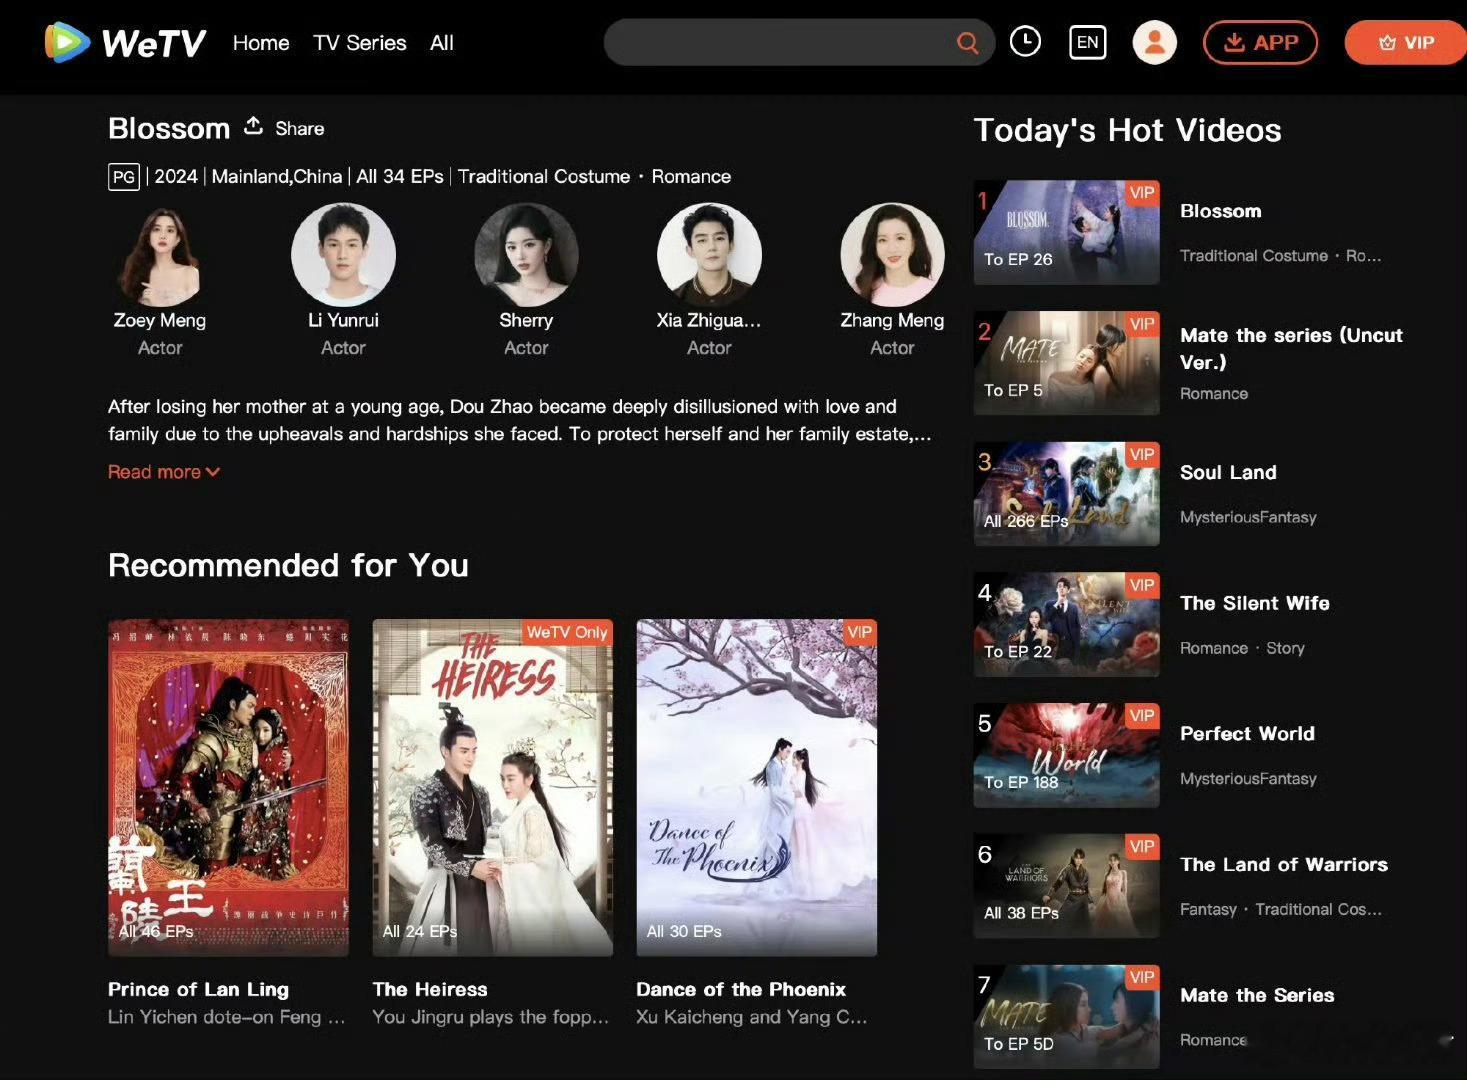Open Soul Land hot video thumbnail
Screen dimensions: 1467x1080
[1067, 494]
